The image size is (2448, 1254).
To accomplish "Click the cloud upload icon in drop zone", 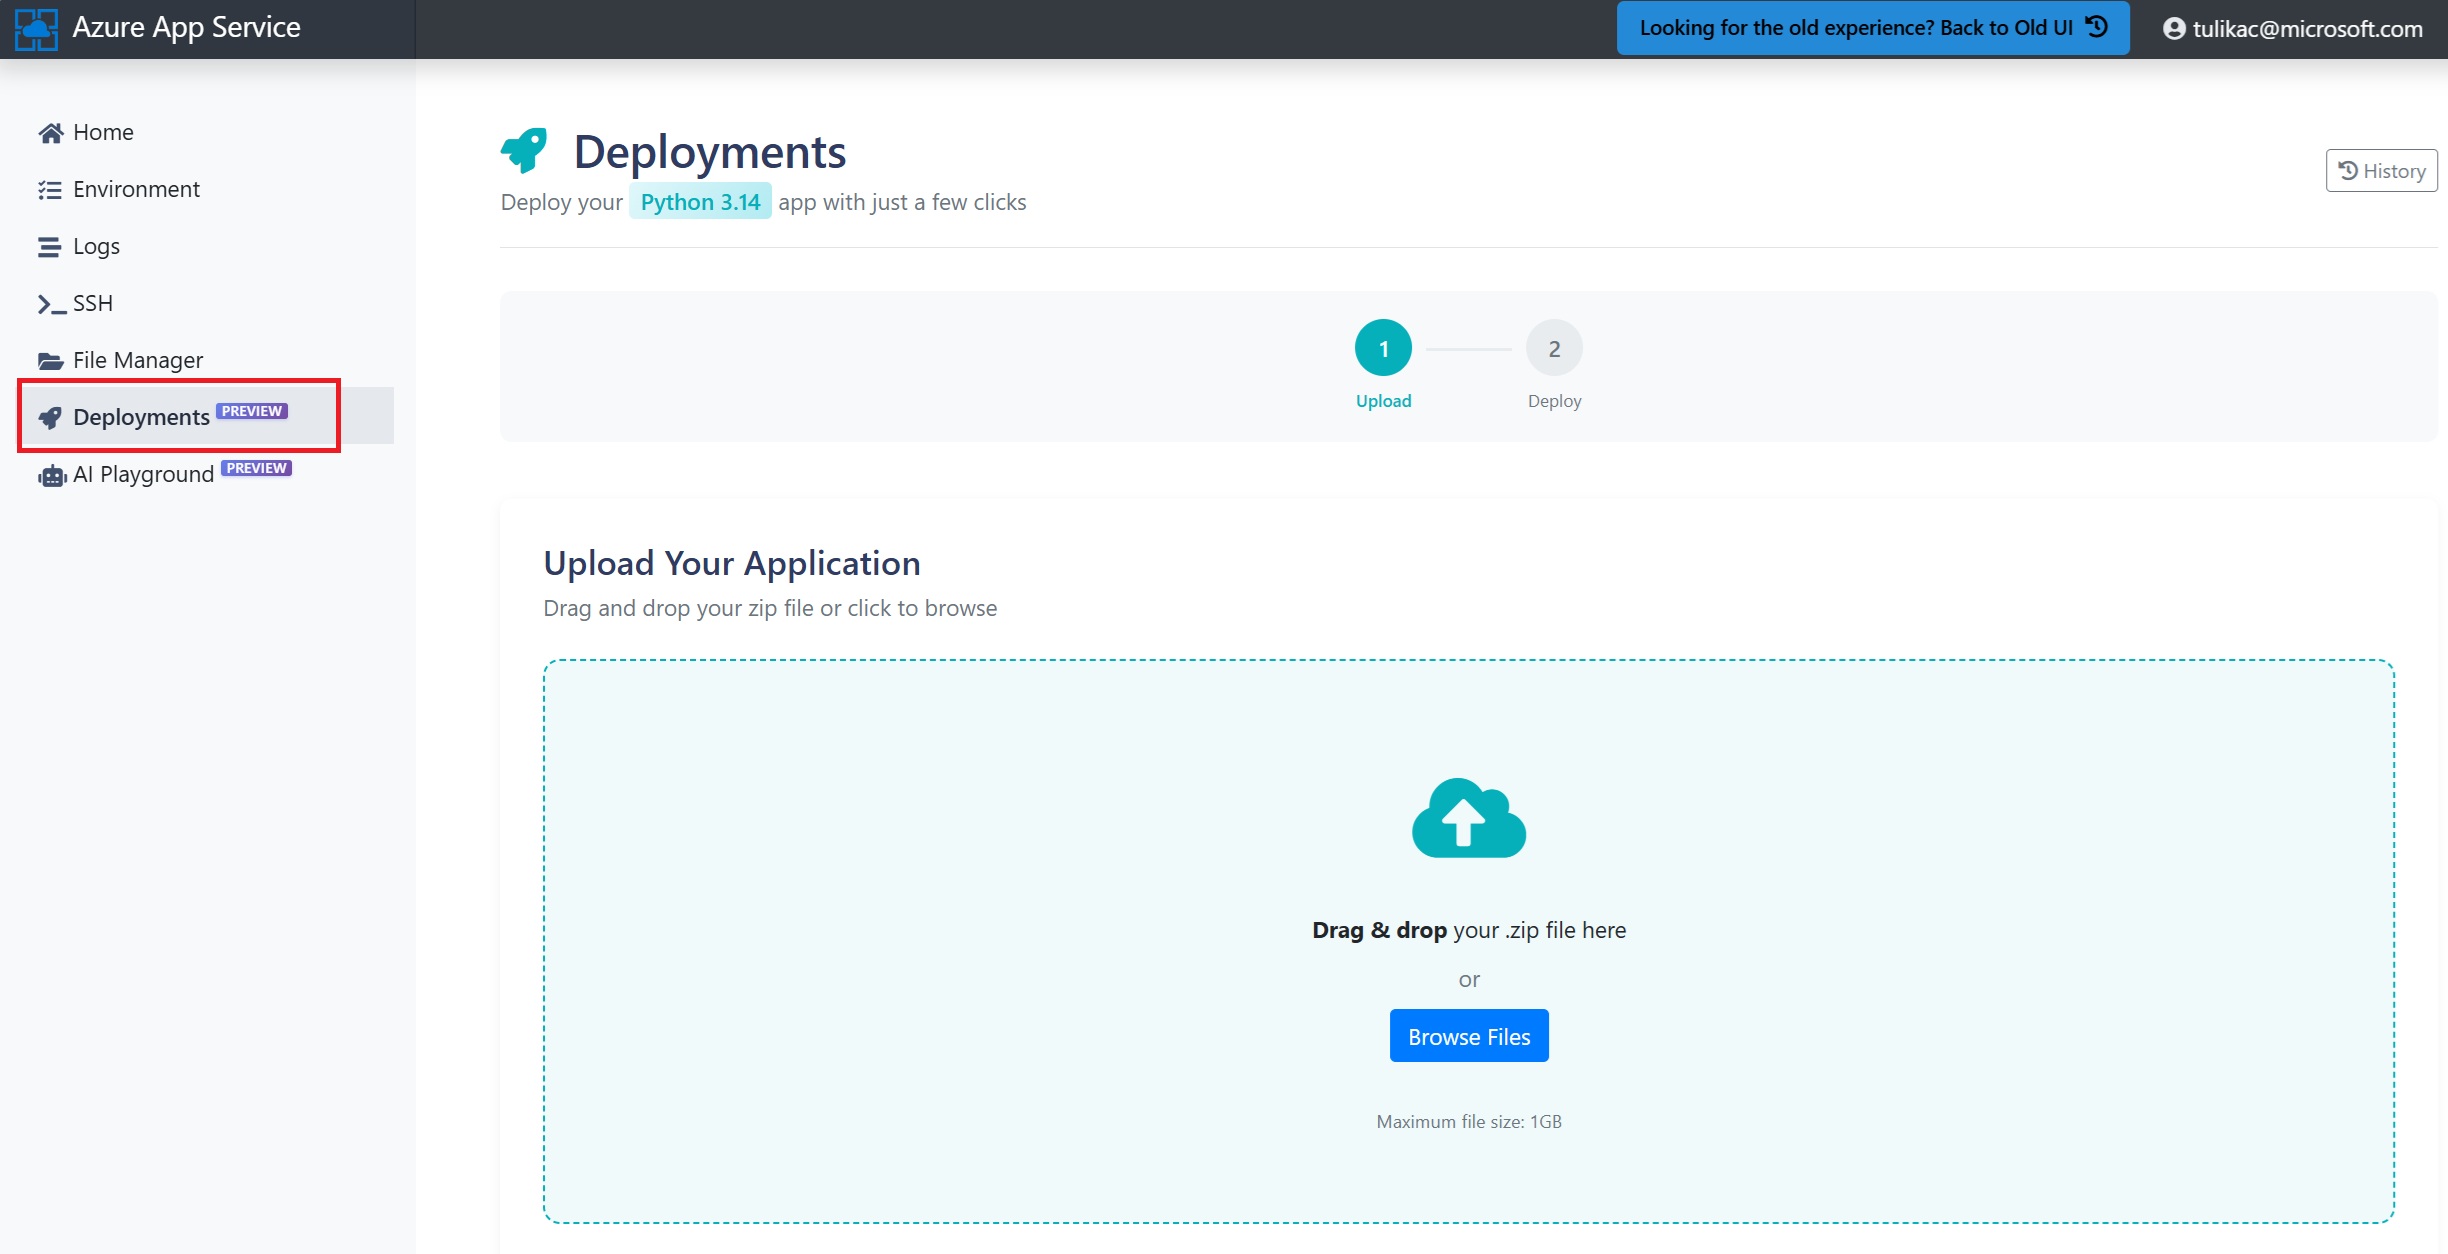I will (1468, 818).
